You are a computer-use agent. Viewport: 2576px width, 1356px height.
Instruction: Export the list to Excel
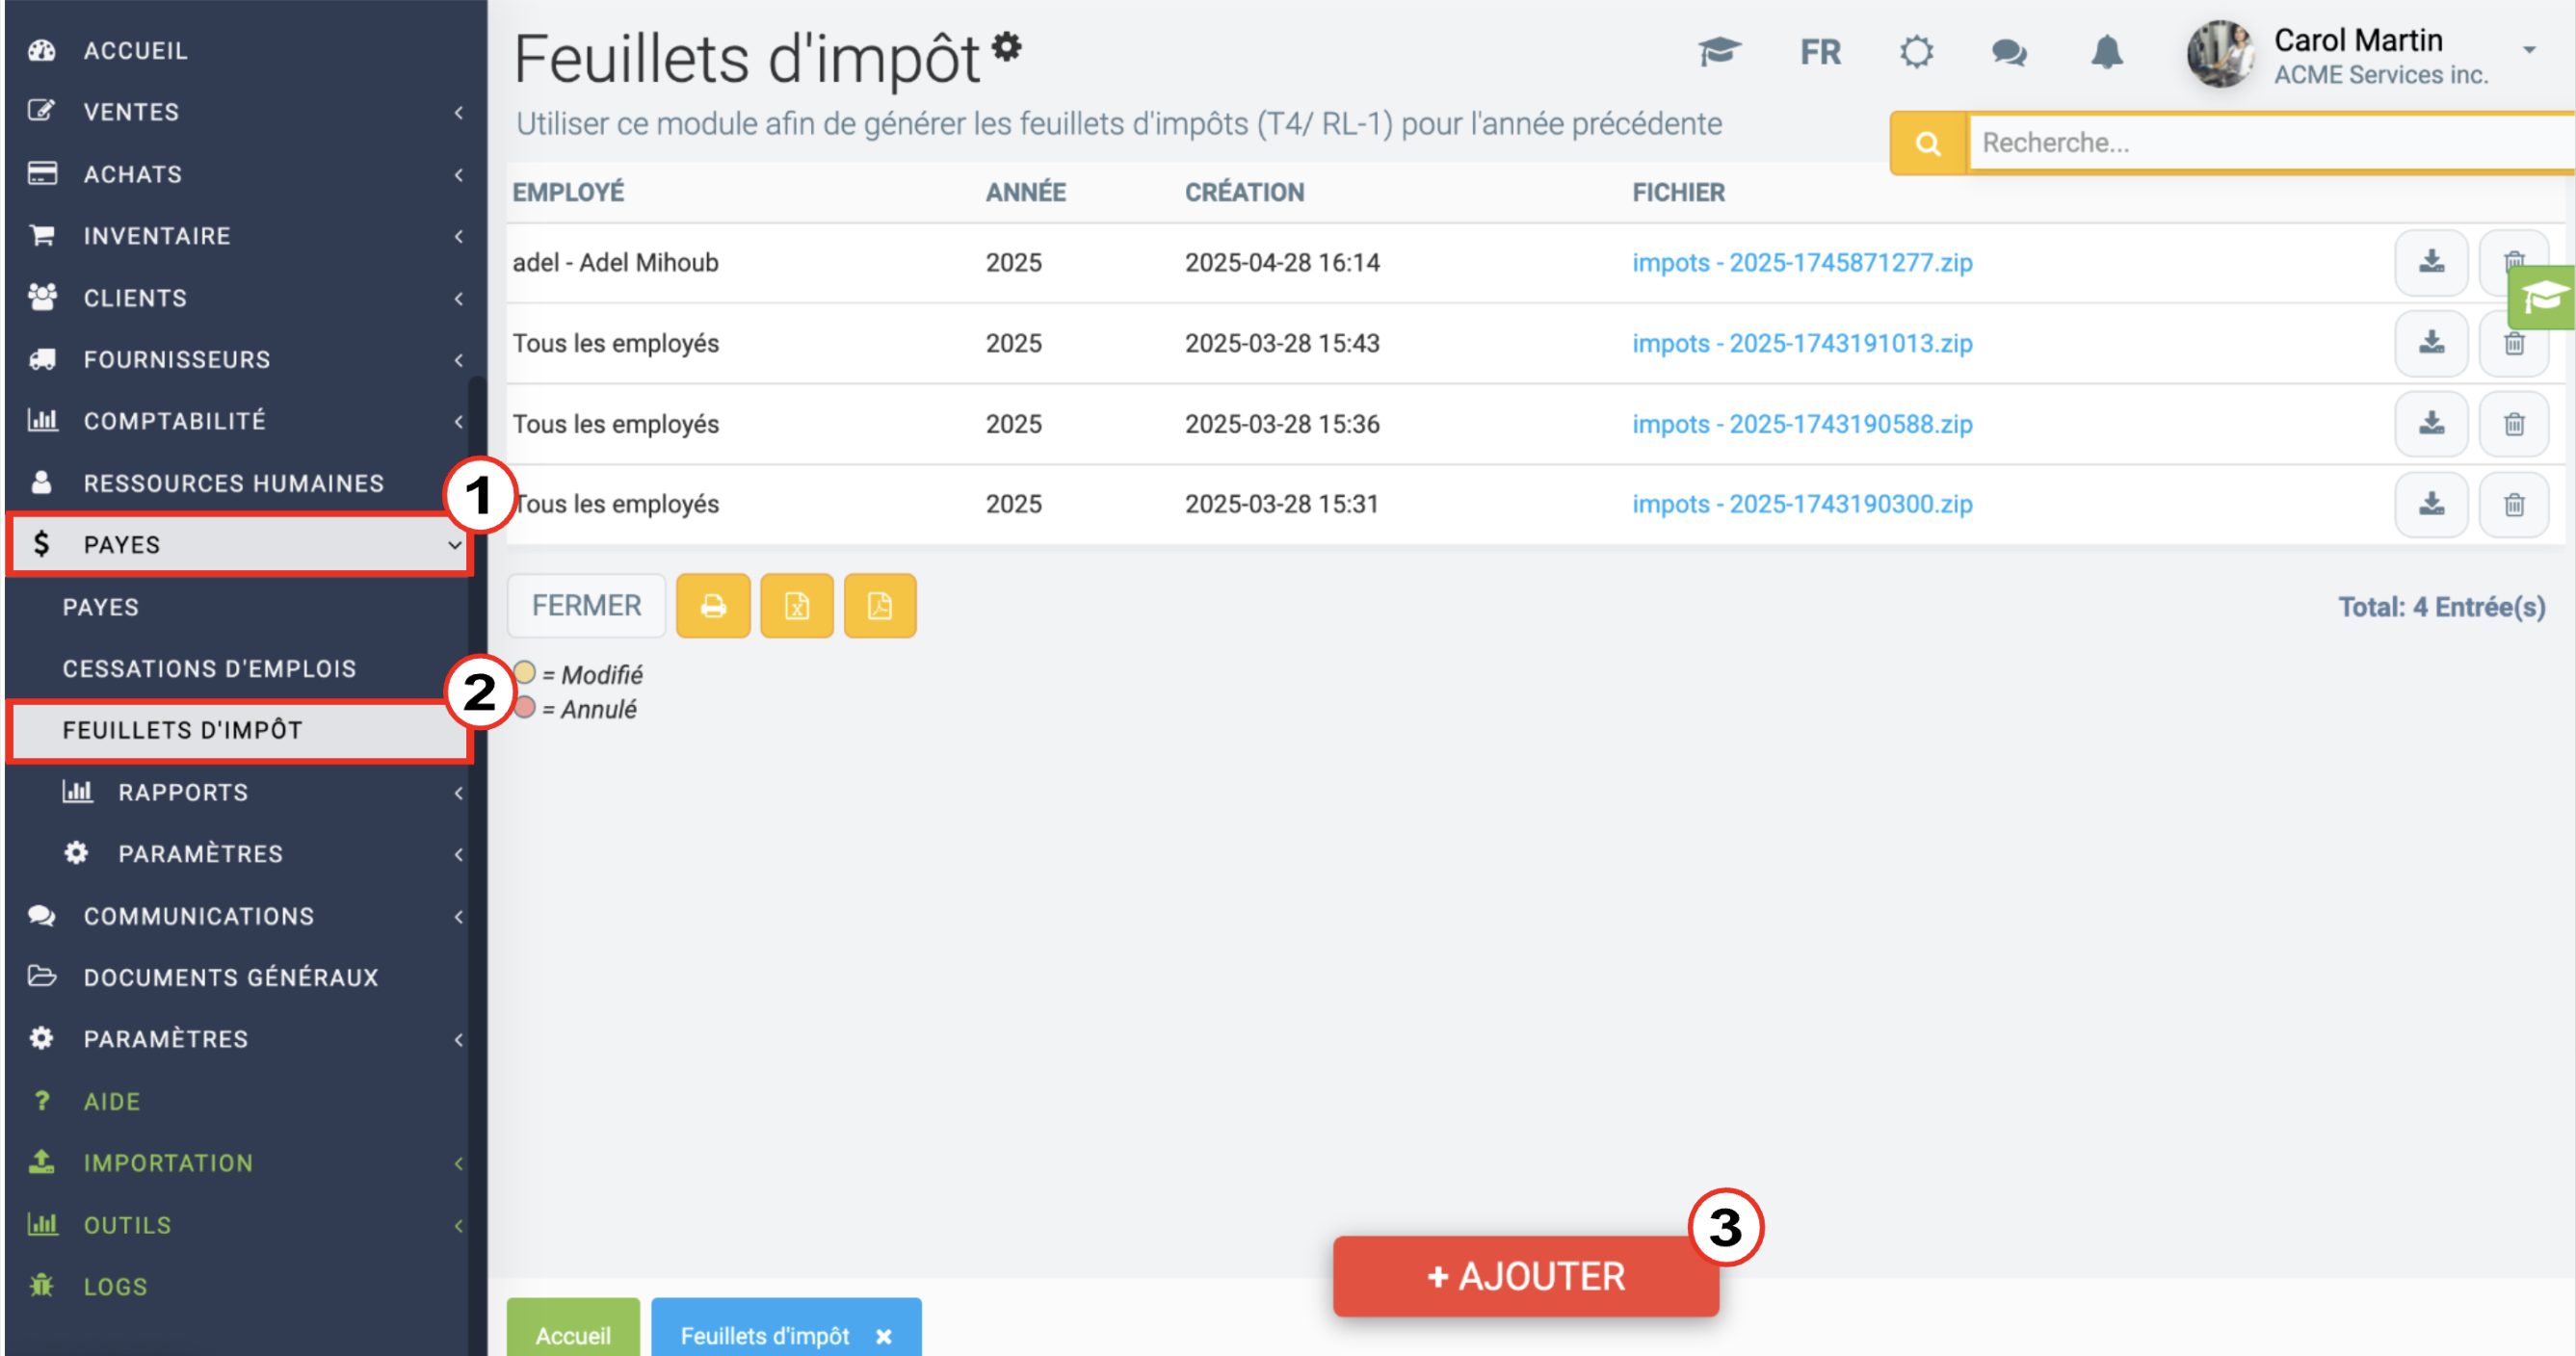pyautogui.click(x=797, y=606)
